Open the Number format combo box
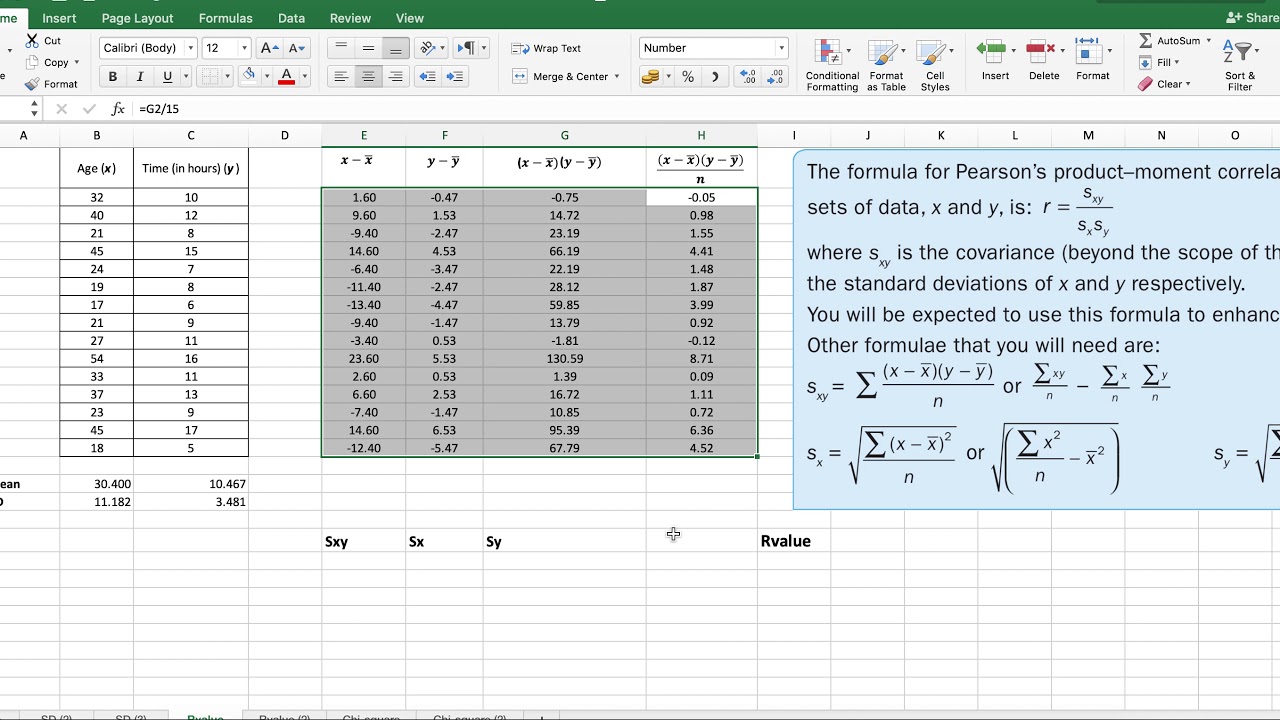 pos(713,48)
